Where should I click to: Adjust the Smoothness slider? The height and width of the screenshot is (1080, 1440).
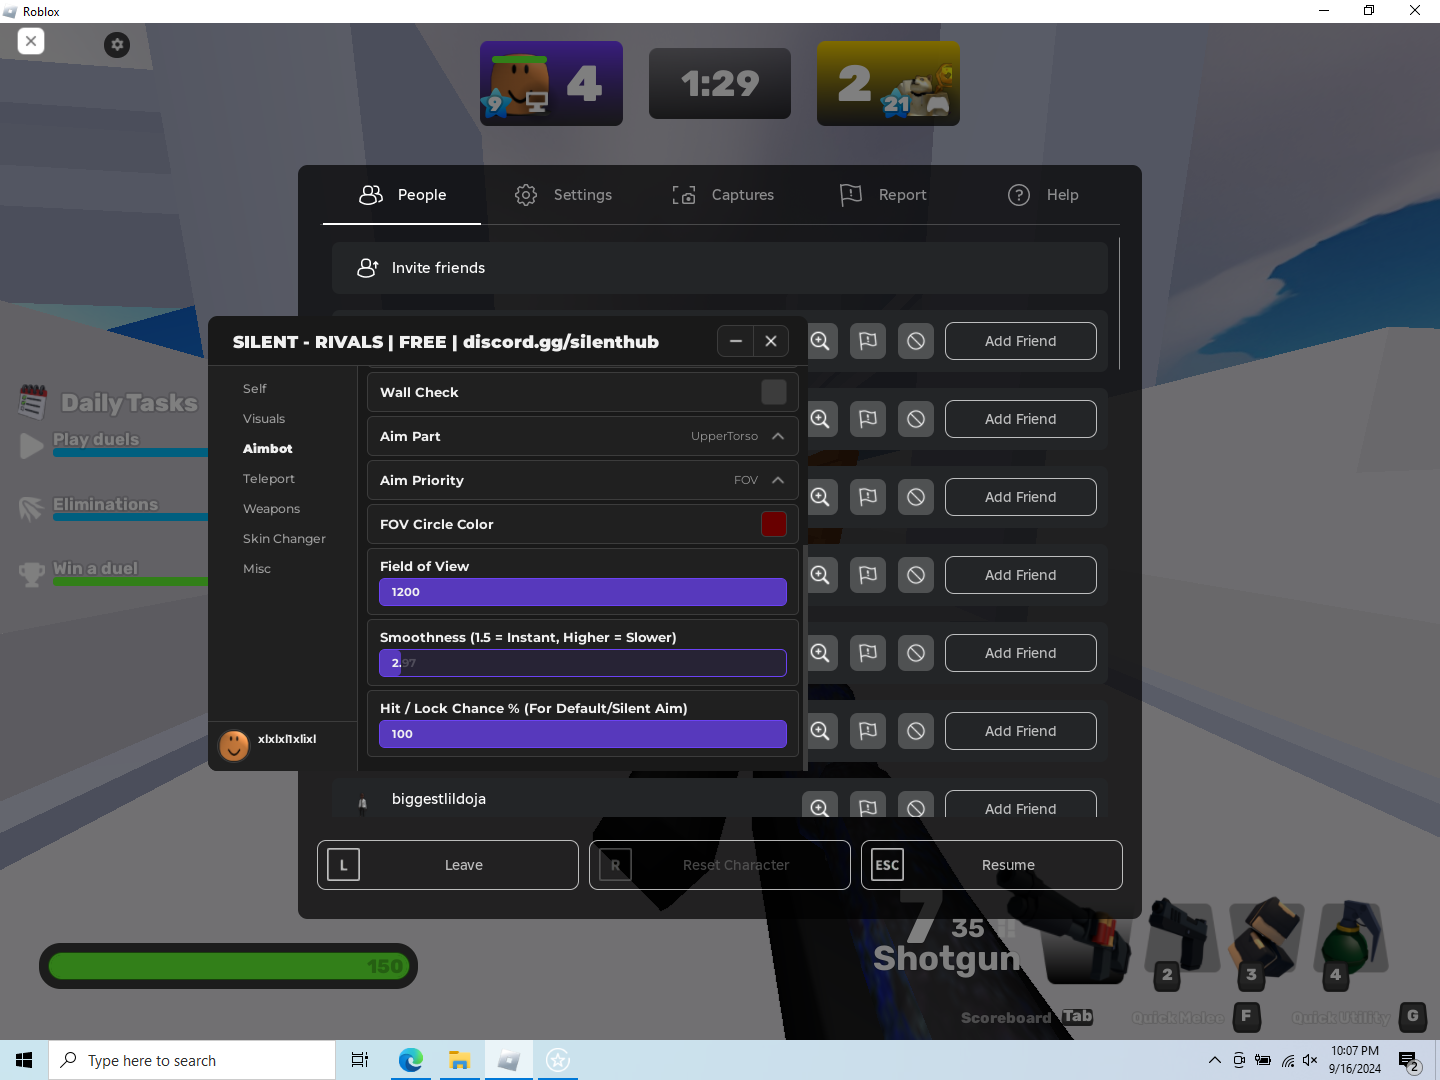583,663
